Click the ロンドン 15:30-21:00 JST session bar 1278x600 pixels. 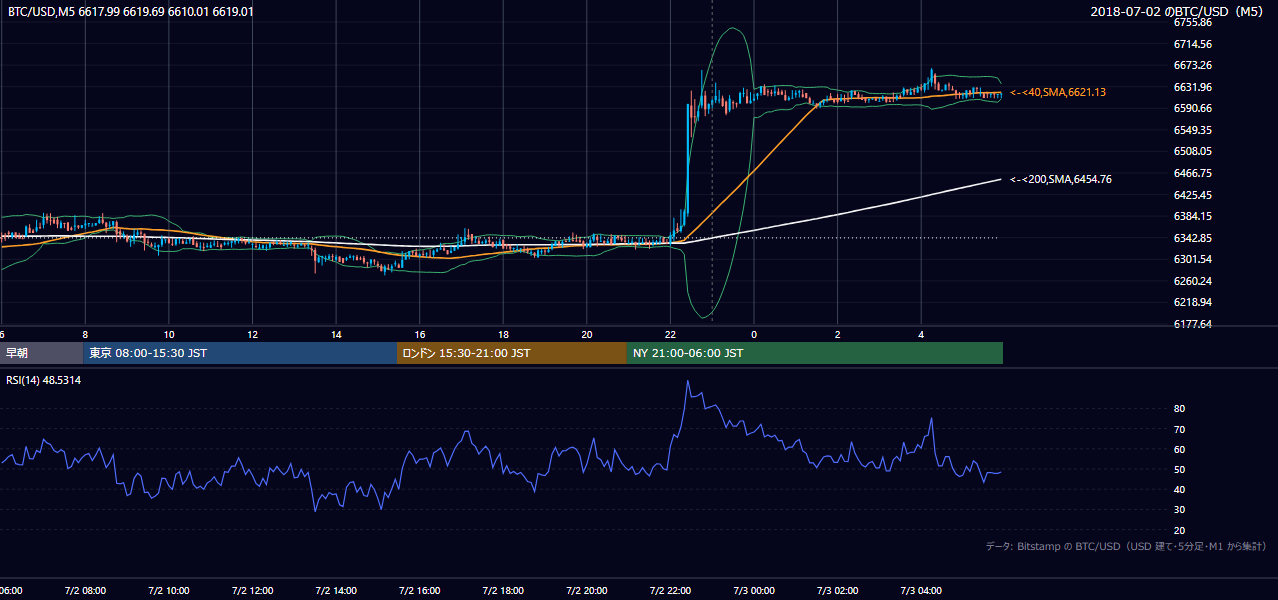pos(512,353)
